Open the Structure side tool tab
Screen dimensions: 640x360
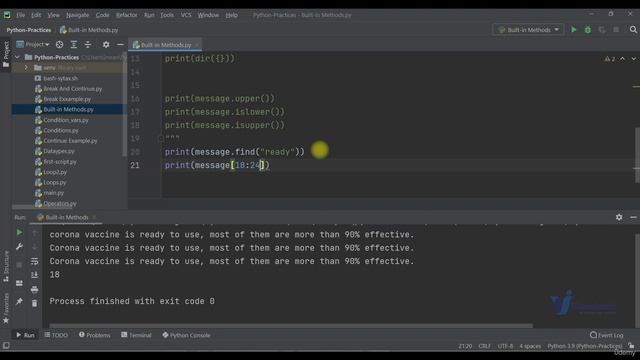(x=6, y=267)
